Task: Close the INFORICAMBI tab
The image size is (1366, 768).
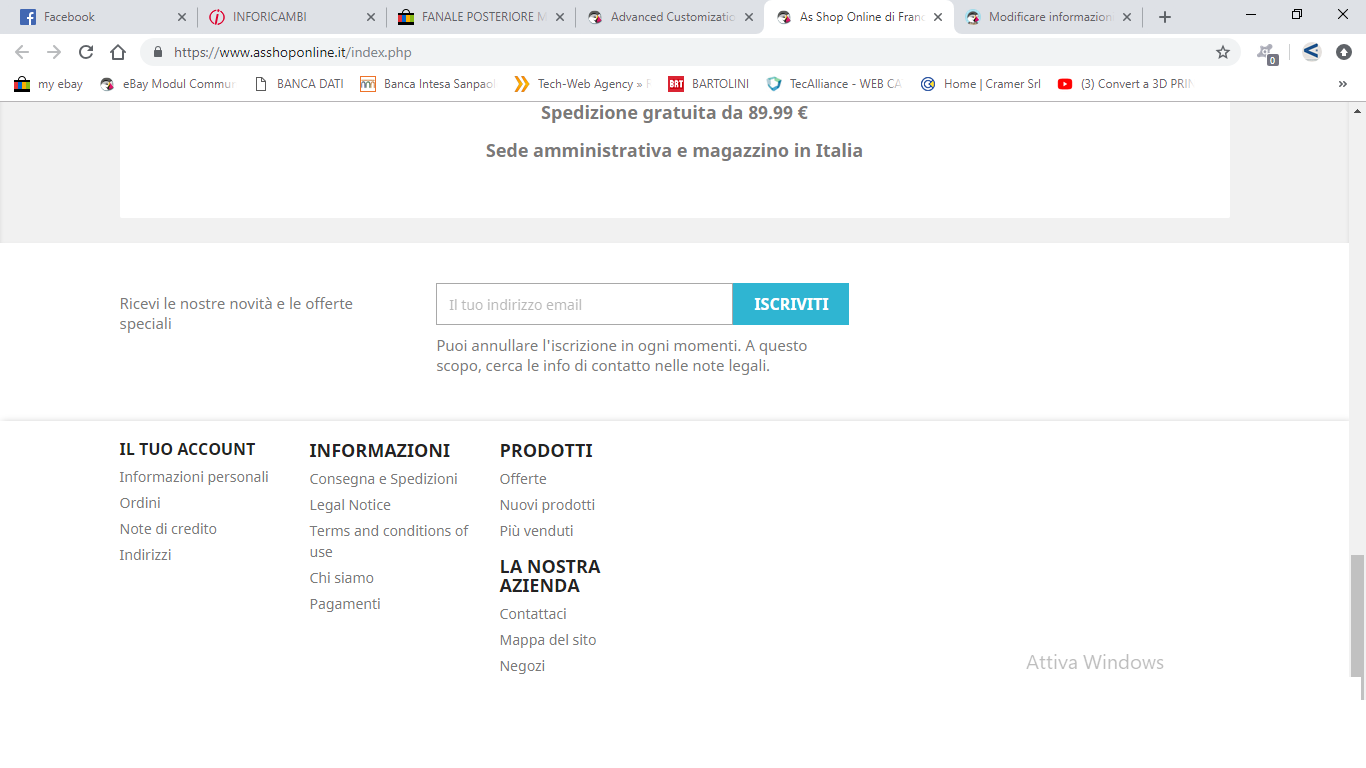Action: pyautogui.click(x=371, y=17)
